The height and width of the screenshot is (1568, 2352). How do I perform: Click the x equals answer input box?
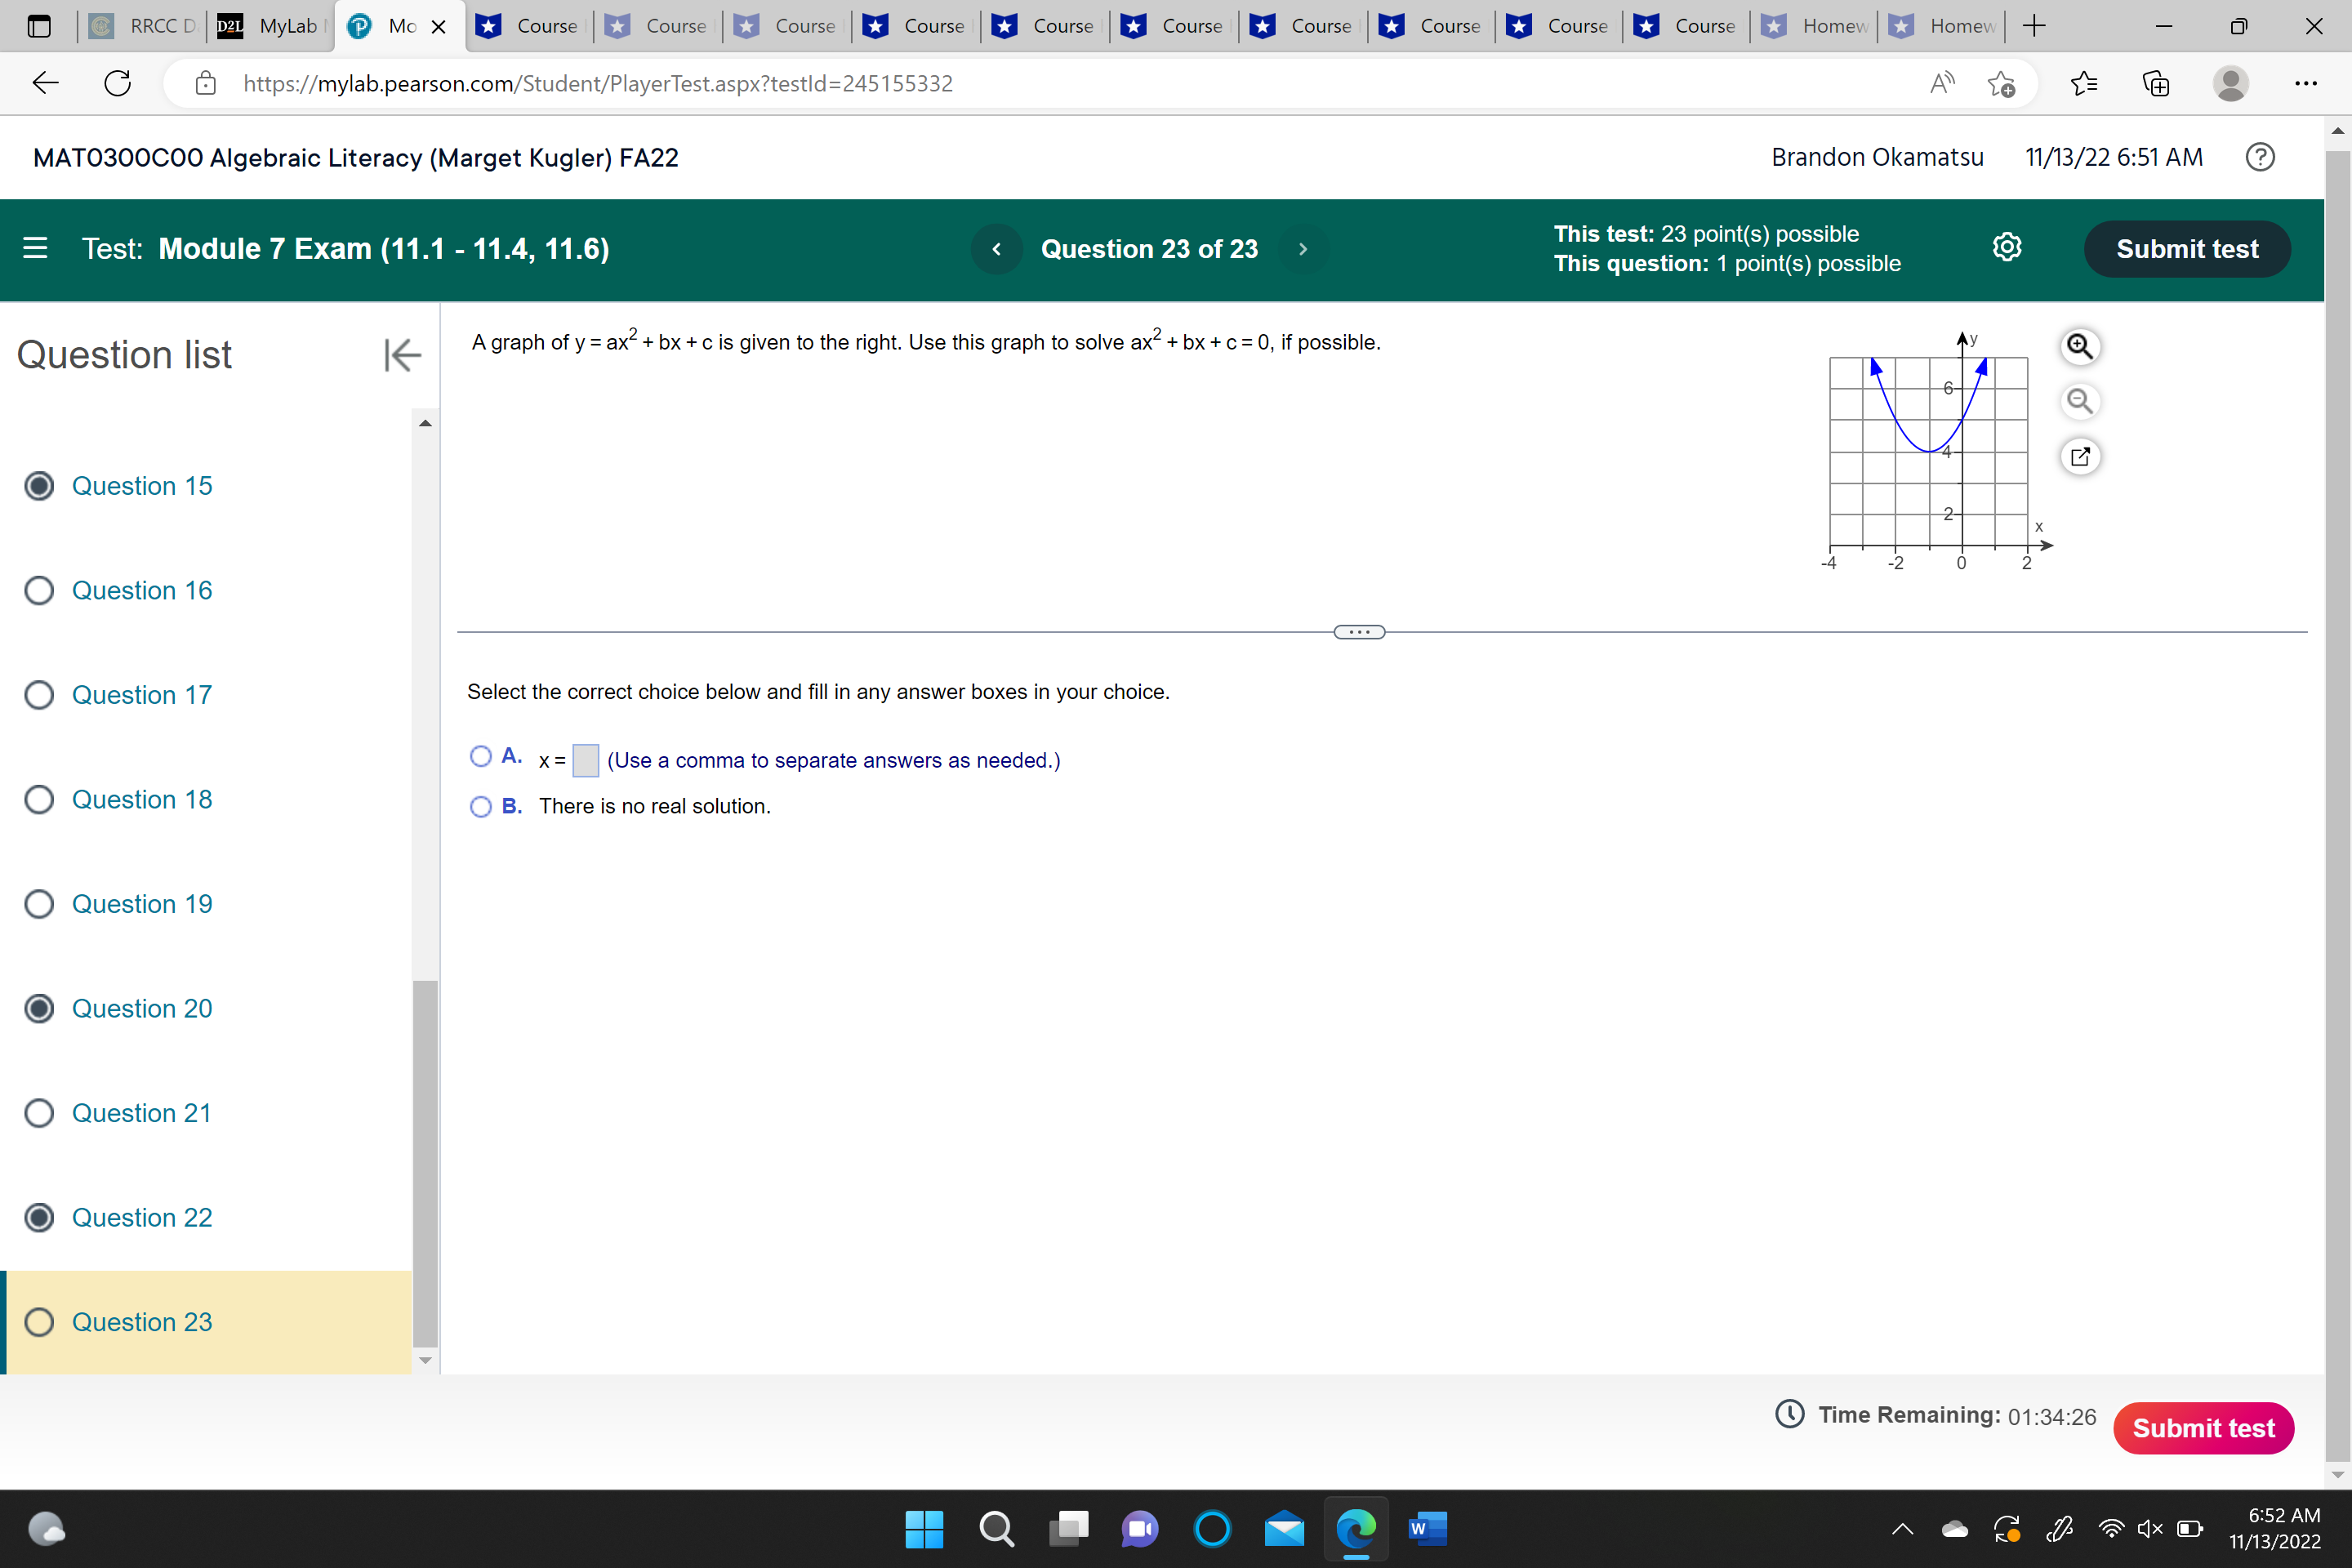585,761
